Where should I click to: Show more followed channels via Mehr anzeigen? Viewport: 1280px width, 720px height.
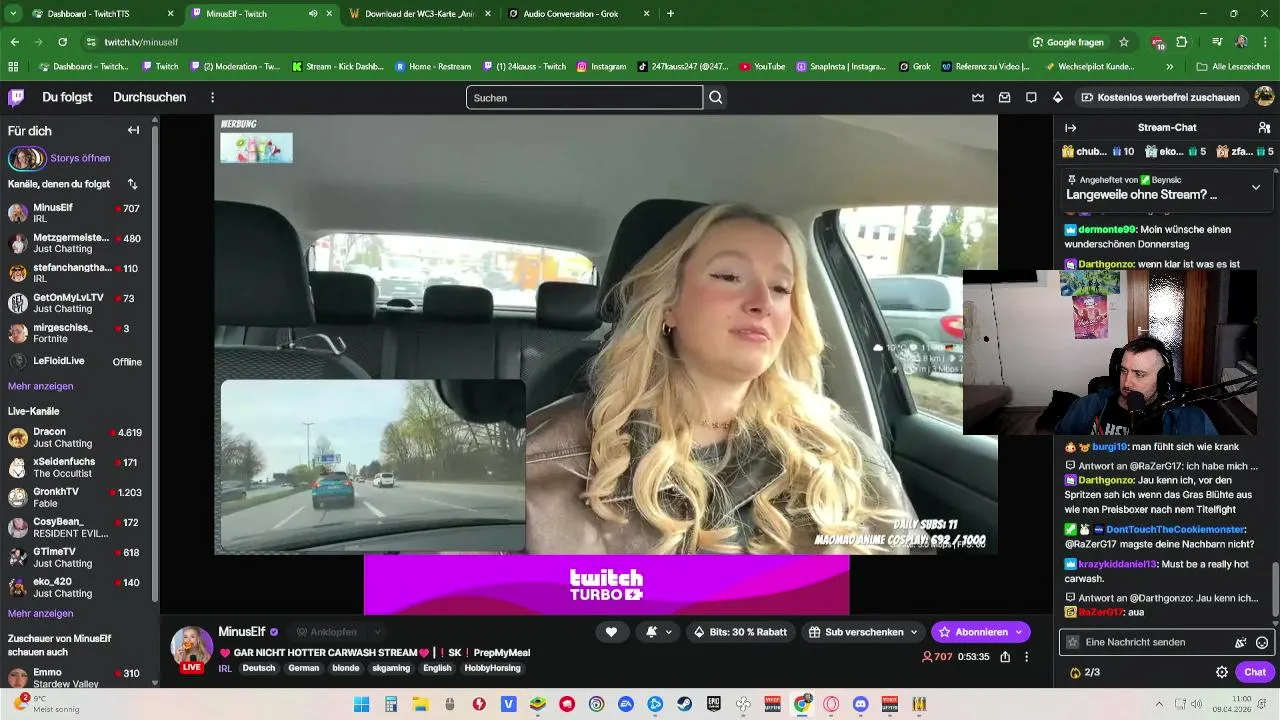pos(40,386)
